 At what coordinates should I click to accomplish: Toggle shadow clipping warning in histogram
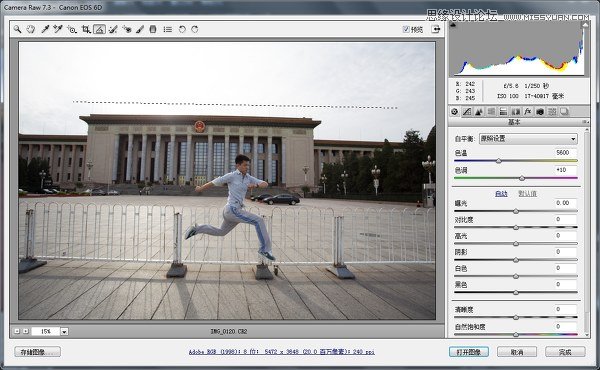[453, 25]
